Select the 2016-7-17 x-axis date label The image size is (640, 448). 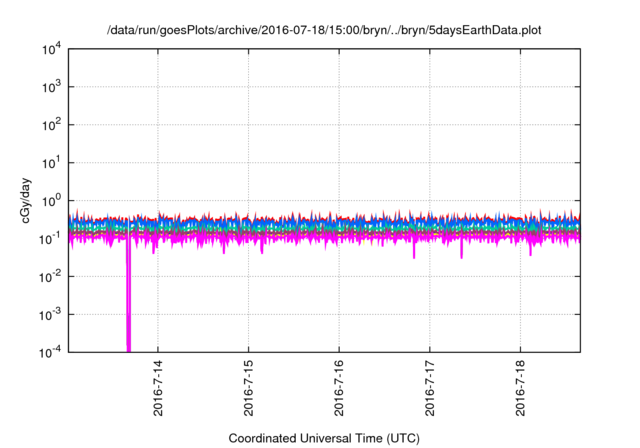coord(430,388)
